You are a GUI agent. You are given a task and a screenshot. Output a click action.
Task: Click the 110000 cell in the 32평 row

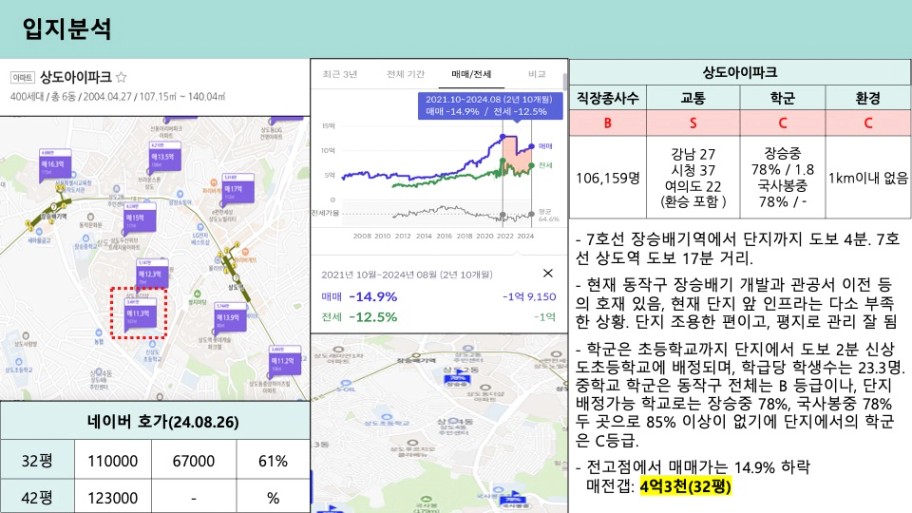[x=113, y=461]
